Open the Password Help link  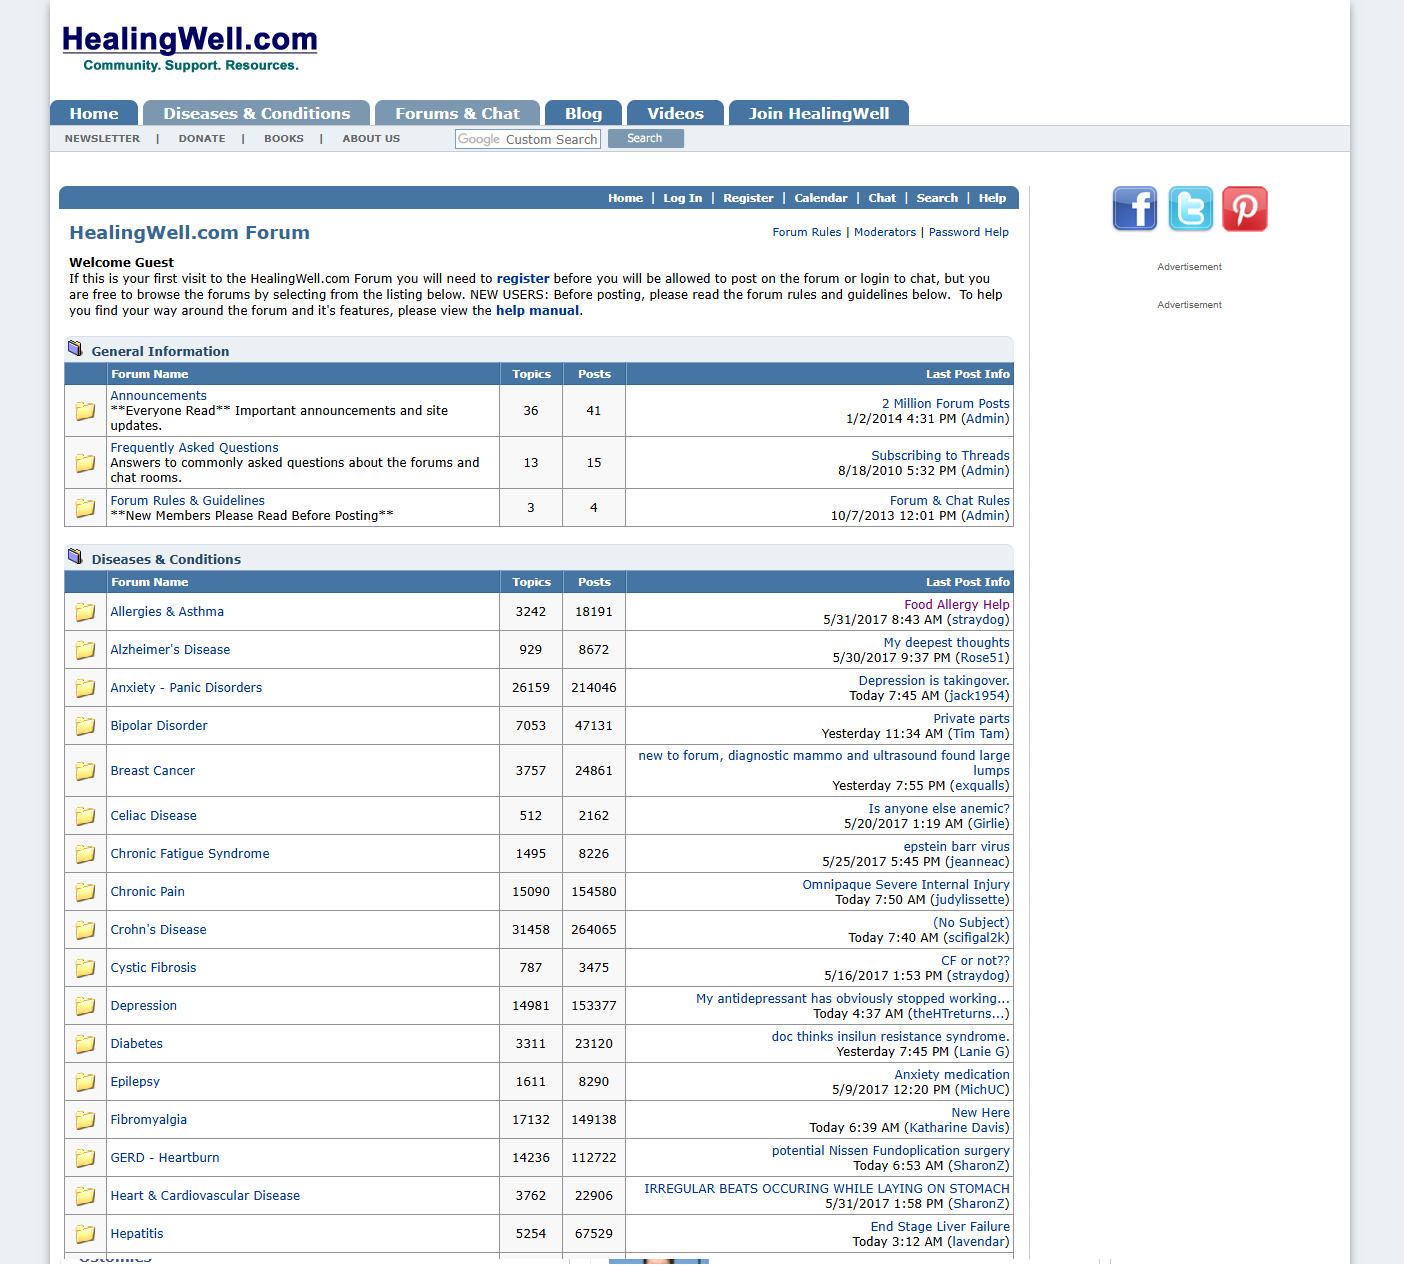click(x=969, y=232)
